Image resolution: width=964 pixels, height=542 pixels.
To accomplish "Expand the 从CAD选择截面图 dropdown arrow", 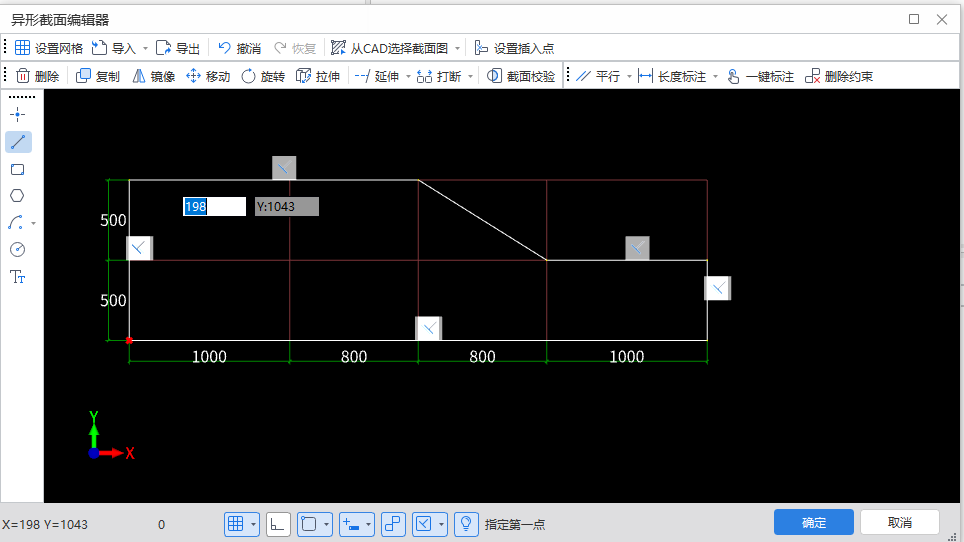I will tap(457, 48).
